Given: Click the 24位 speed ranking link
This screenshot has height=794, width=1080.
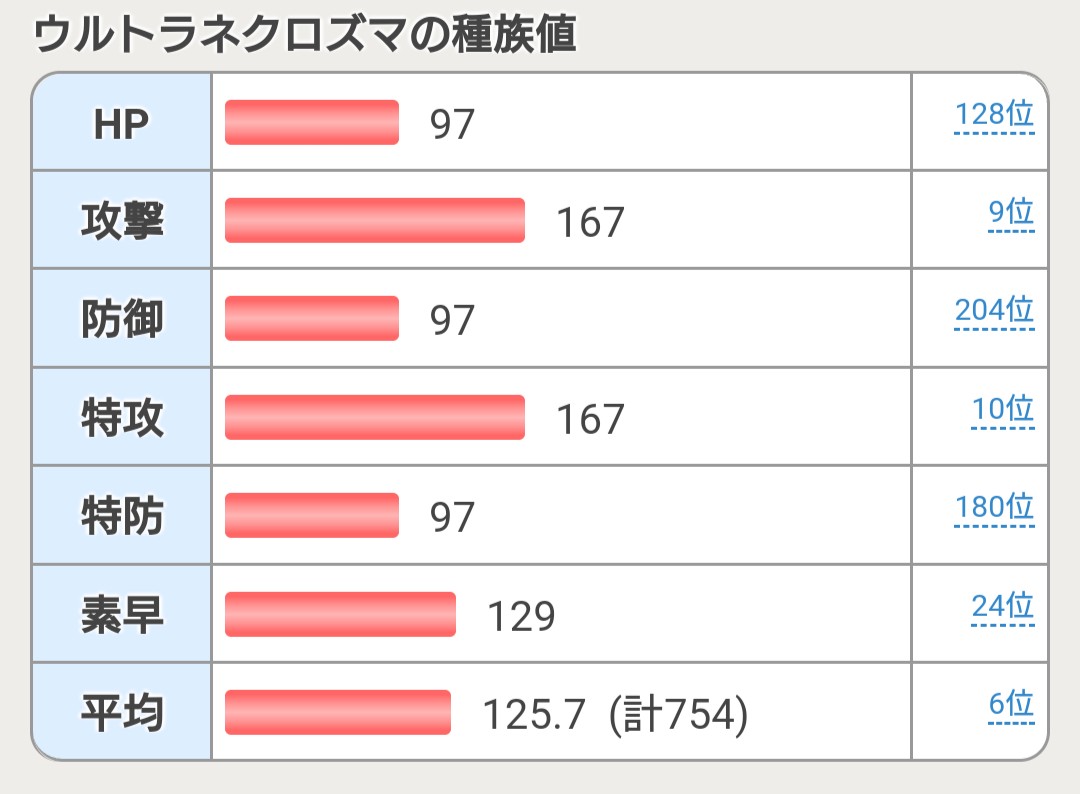Looking at the screenshot, I should 1002,606.
